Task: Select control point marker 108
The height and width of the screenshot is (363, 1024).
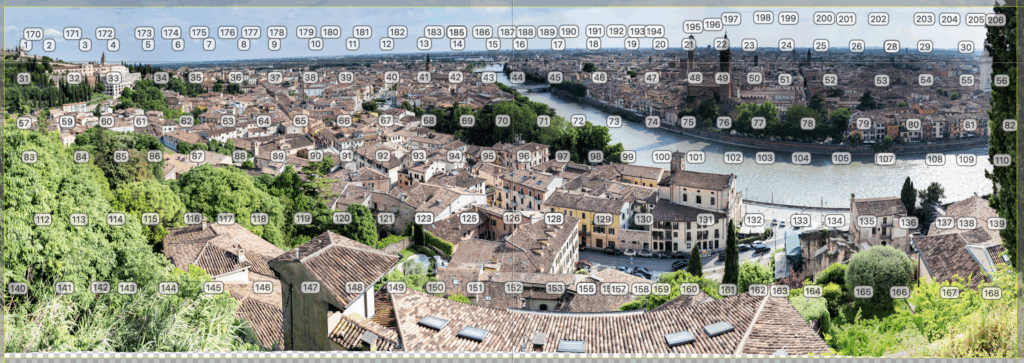Action: 935,159
